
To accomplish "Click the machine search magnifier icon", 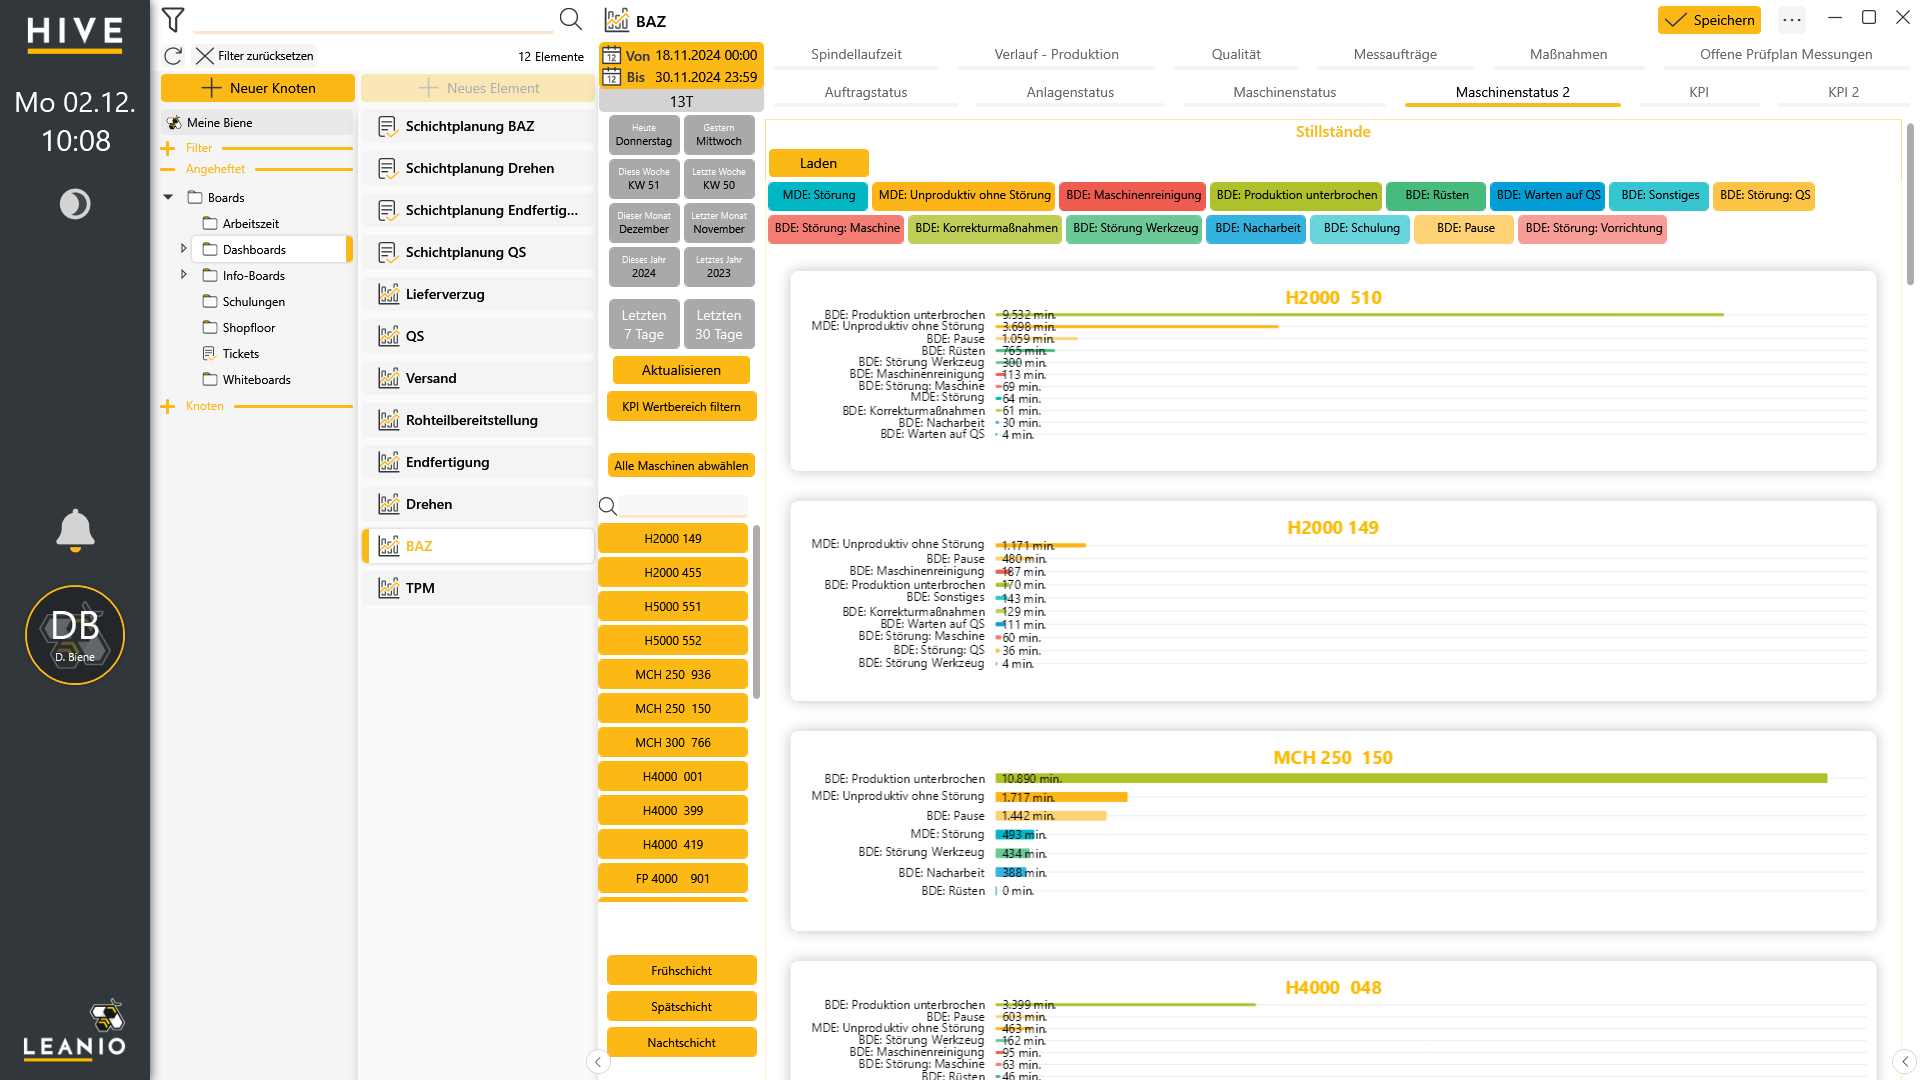I will 607,506.
